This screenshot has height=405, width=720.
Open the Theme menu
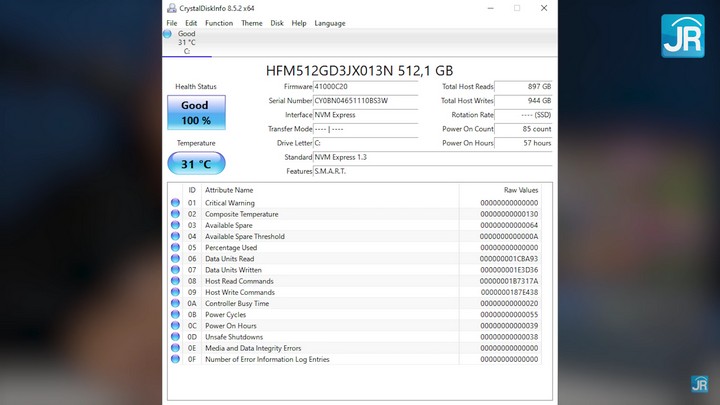[x=252, y=23]
